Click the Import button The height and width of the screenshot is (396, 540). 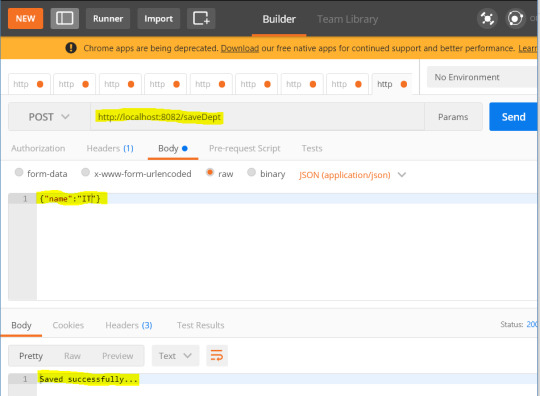point(158,18)
